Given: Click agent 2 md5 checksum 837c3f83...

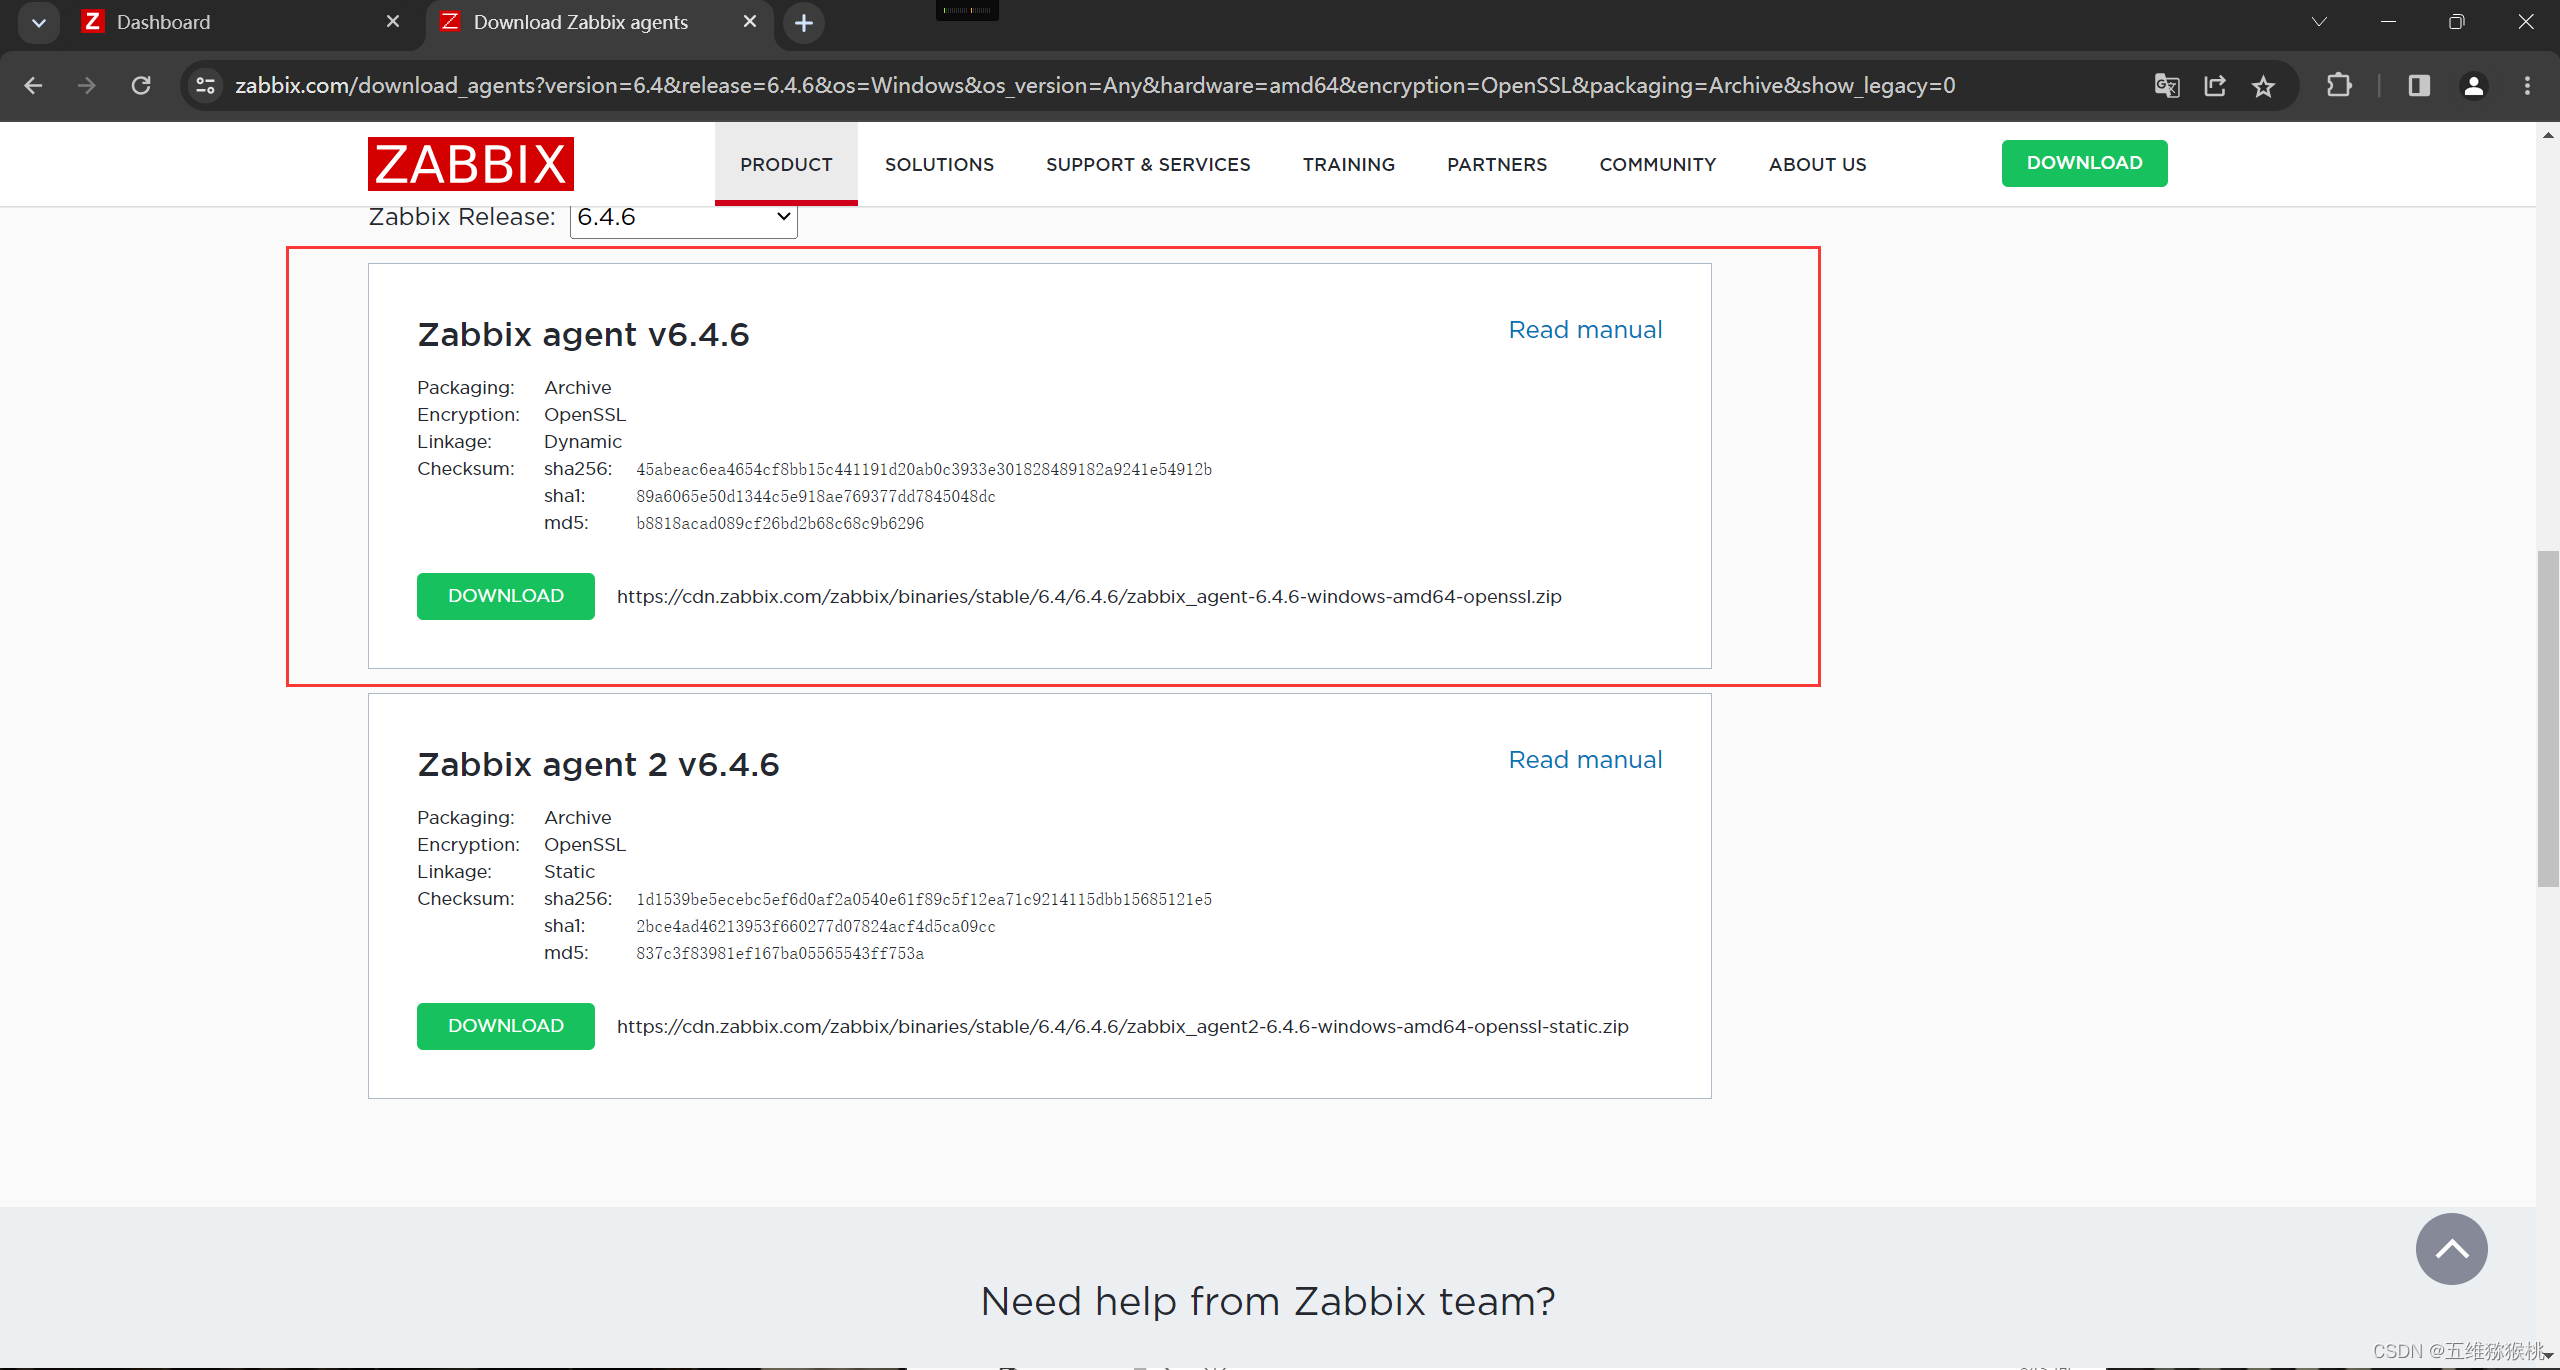Looking at the screenshot, I should tap(779, 953).
